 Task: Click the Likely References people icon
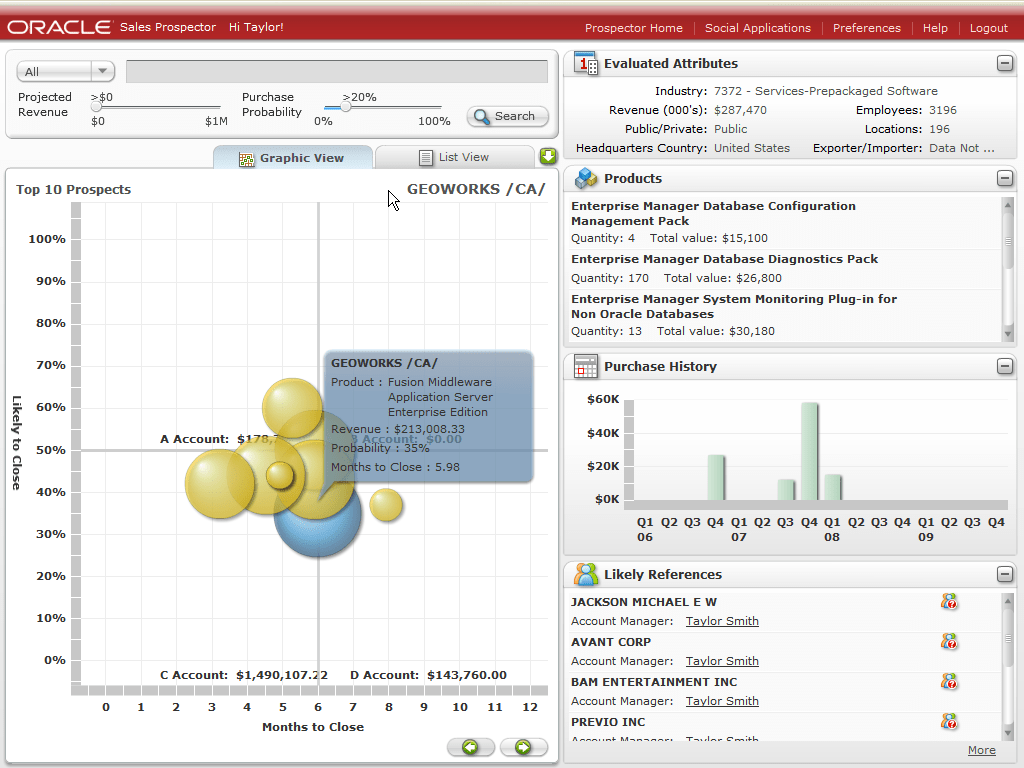[x=585, y=574]
